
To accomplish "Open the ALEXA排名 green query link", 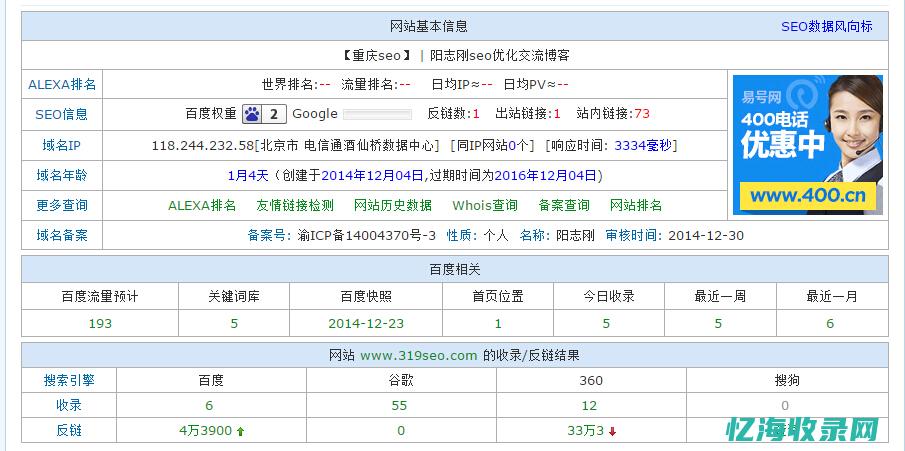I will coord(202,206).
